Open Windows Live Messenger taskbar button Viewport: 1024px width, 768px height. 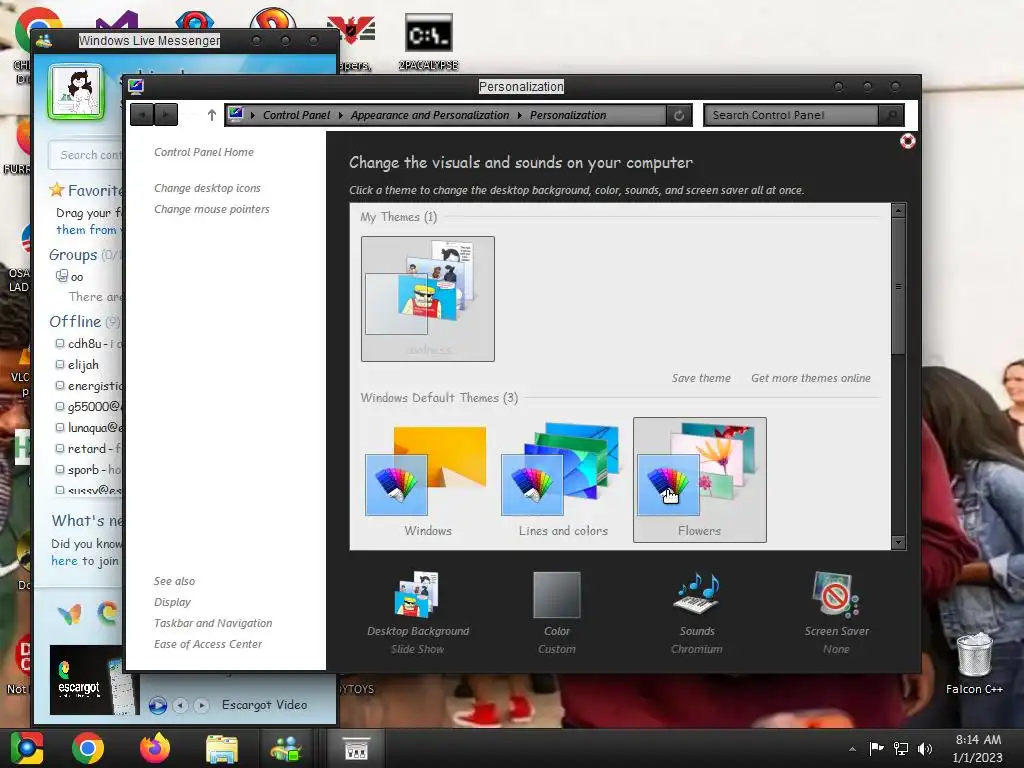click(287, 748)
